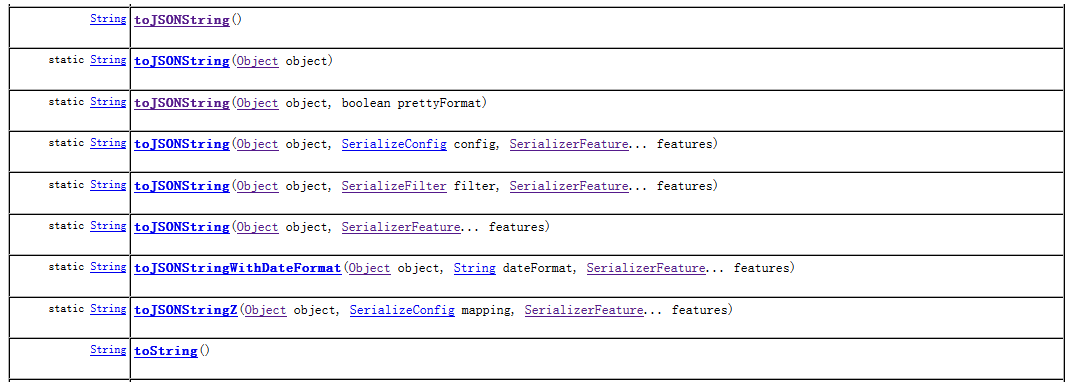This screenshot has height=390, width=1080.
Task: Click the SerializeFilter type link
Action: [x=394, y=186]
